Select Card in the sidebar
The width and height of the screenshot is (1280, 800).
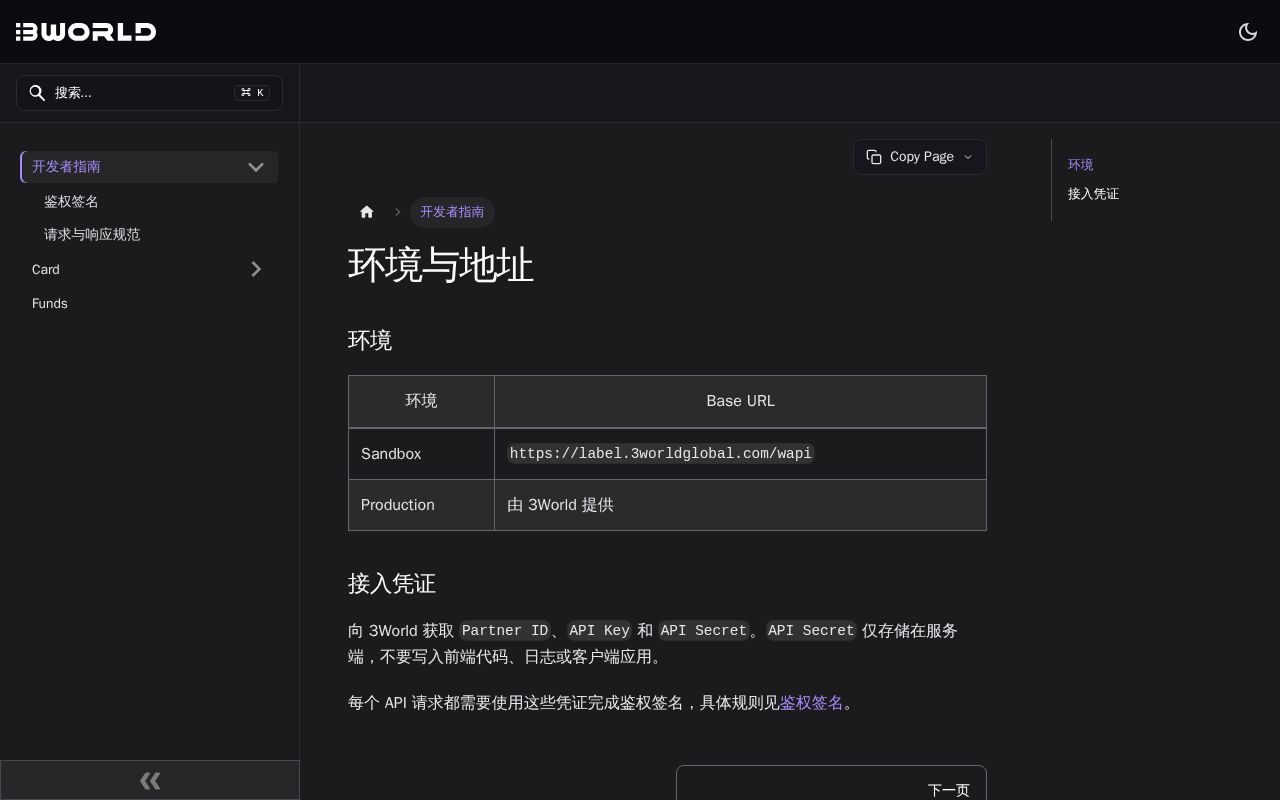pos(46,270)
